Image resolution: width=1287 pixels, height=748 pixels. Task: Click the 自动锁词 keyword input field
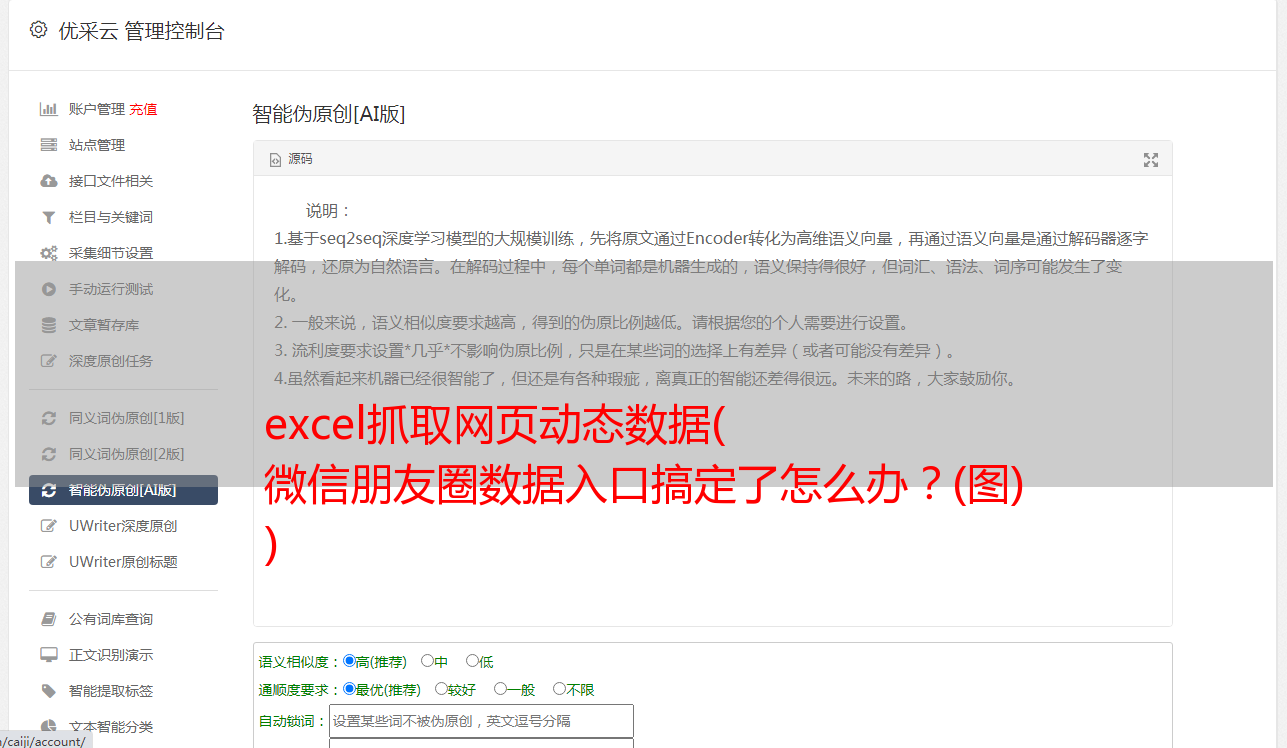point(481,721)
